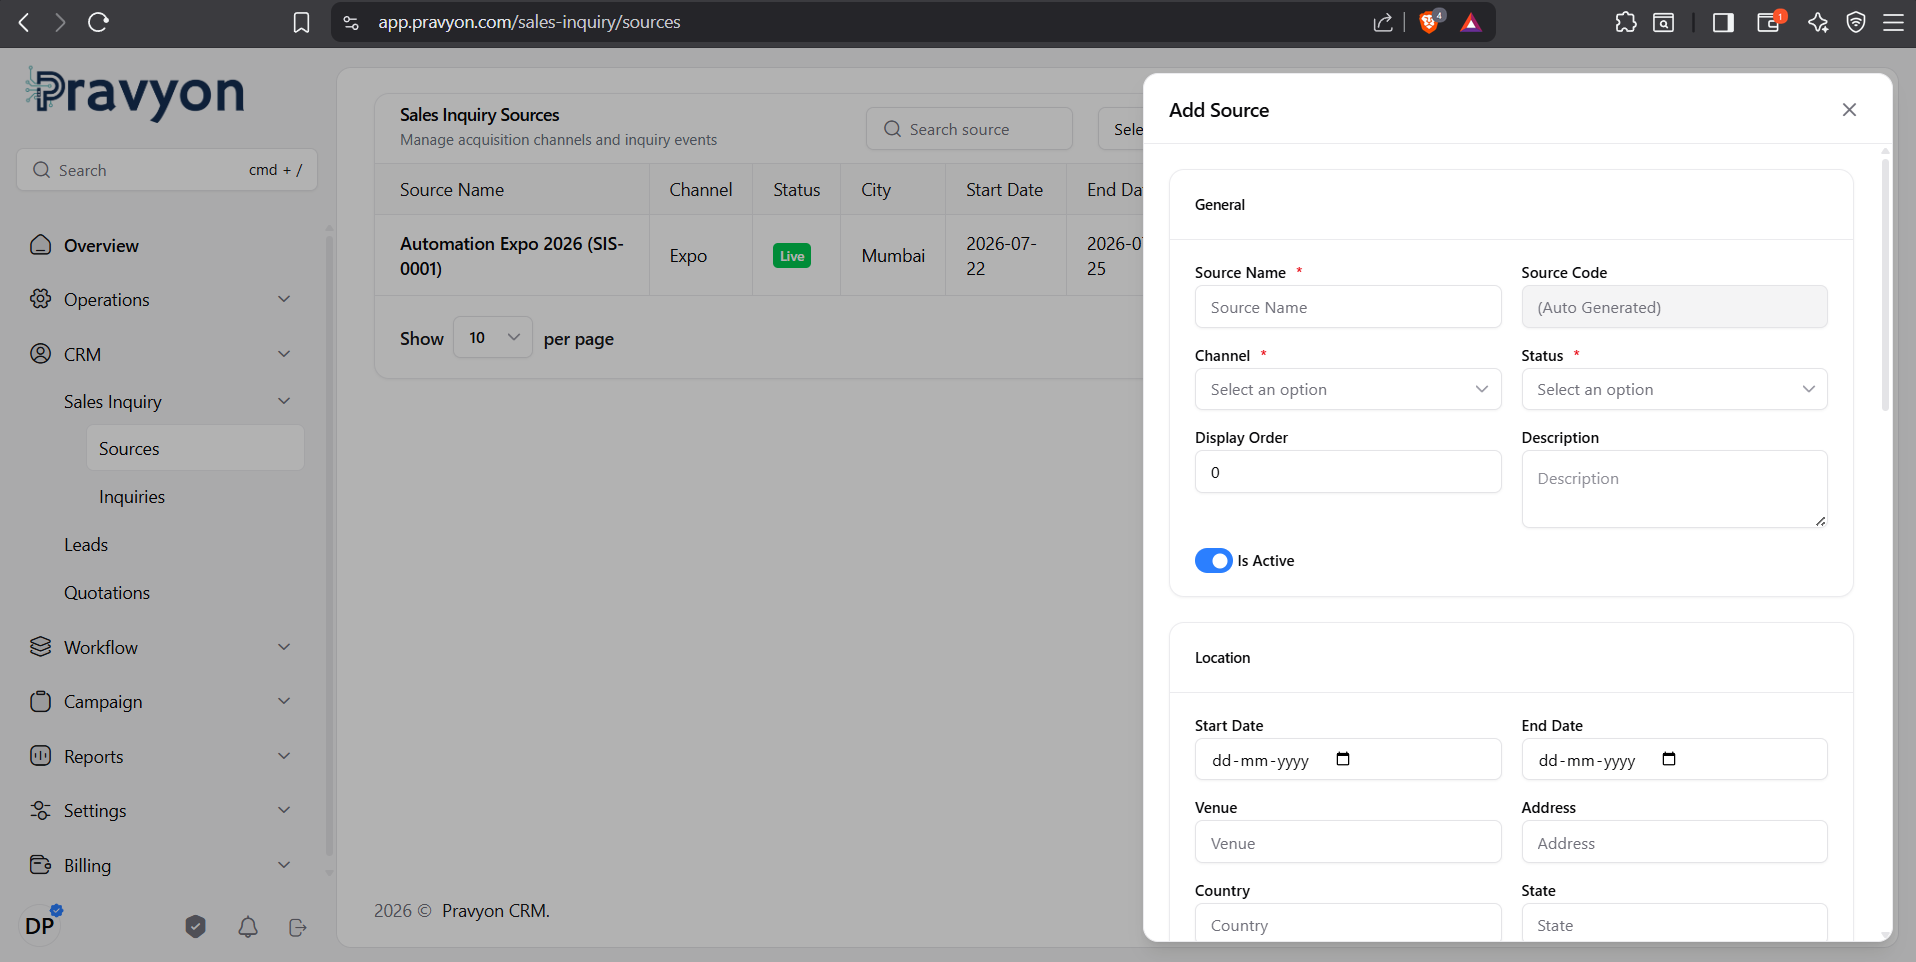Open browser extensions puzzle icon
The image size is (1916, 962).
[1626, 22]
